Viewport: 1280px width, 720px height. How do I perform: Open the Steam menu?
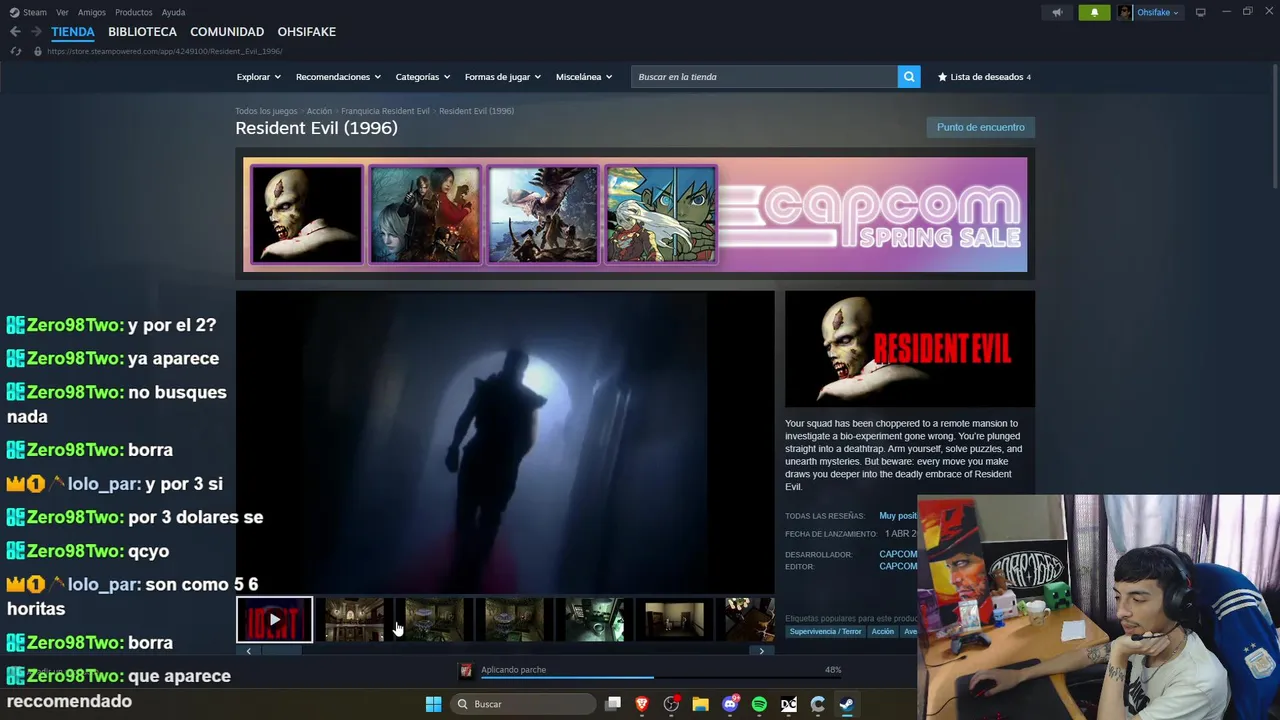point(35,12)
